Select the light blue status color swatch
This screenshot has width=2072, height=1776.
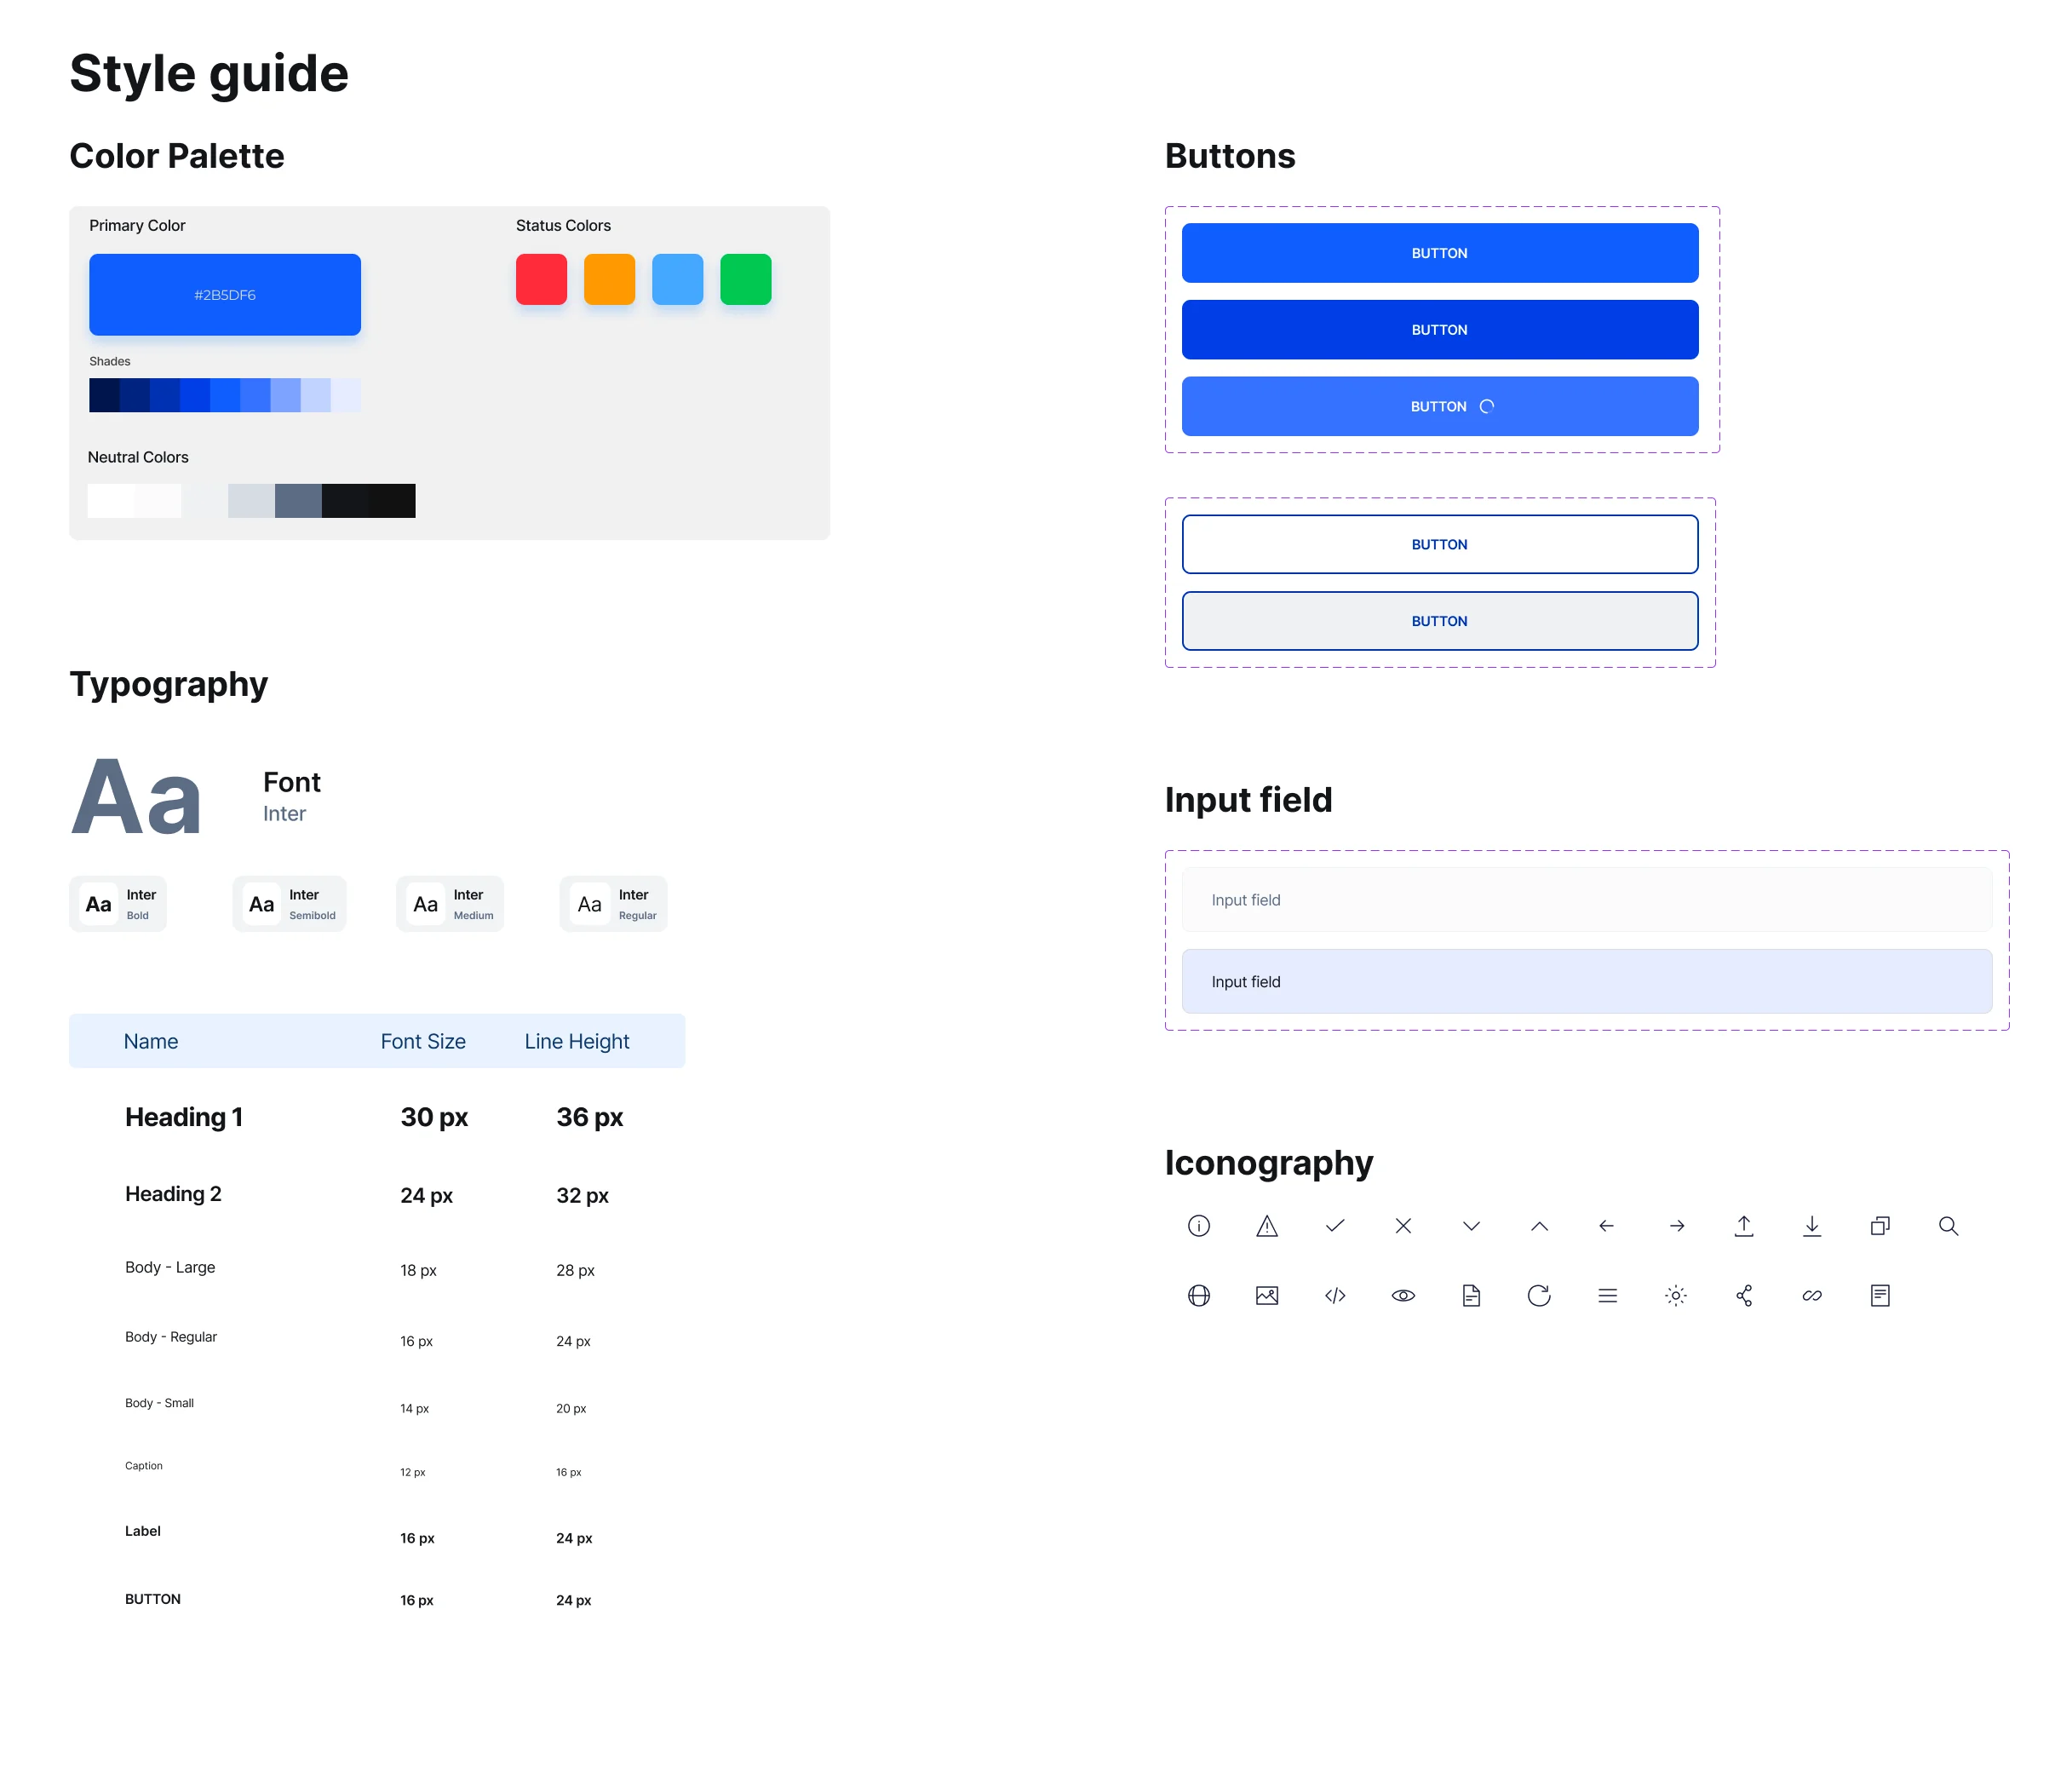[677, 279]
